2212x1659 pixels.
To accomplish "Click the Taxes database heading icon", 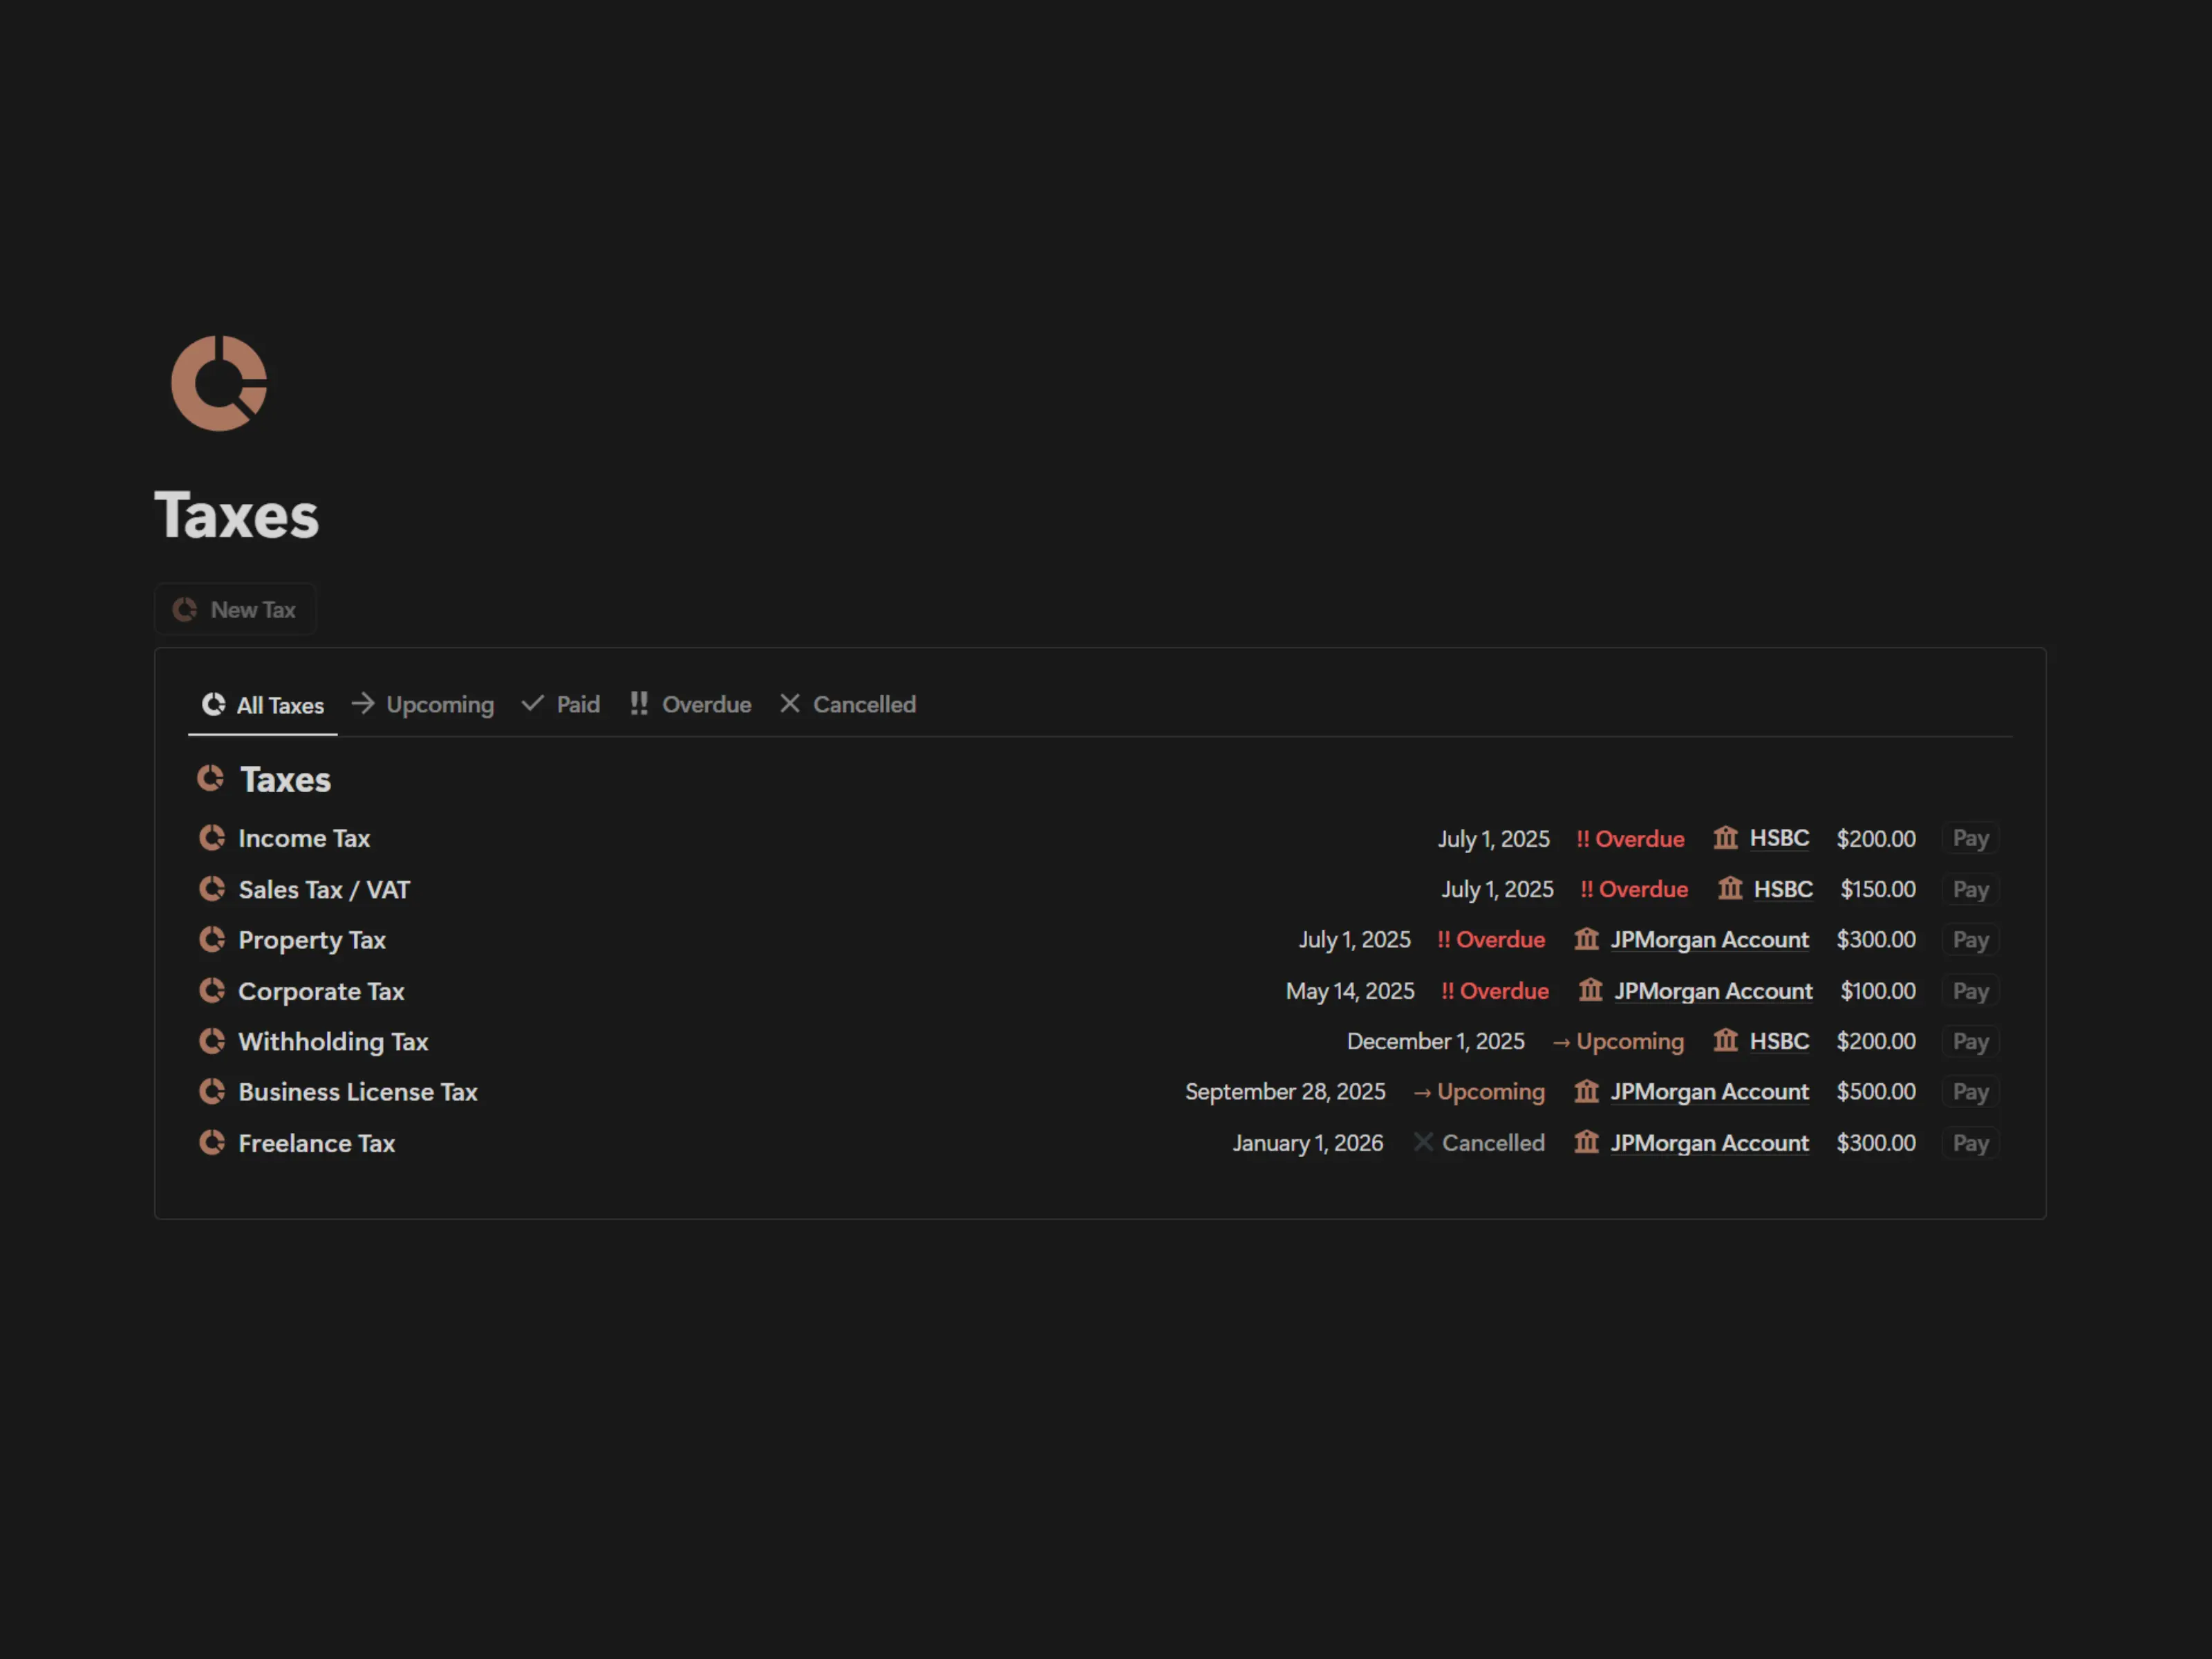I will [x=210, y=779].
